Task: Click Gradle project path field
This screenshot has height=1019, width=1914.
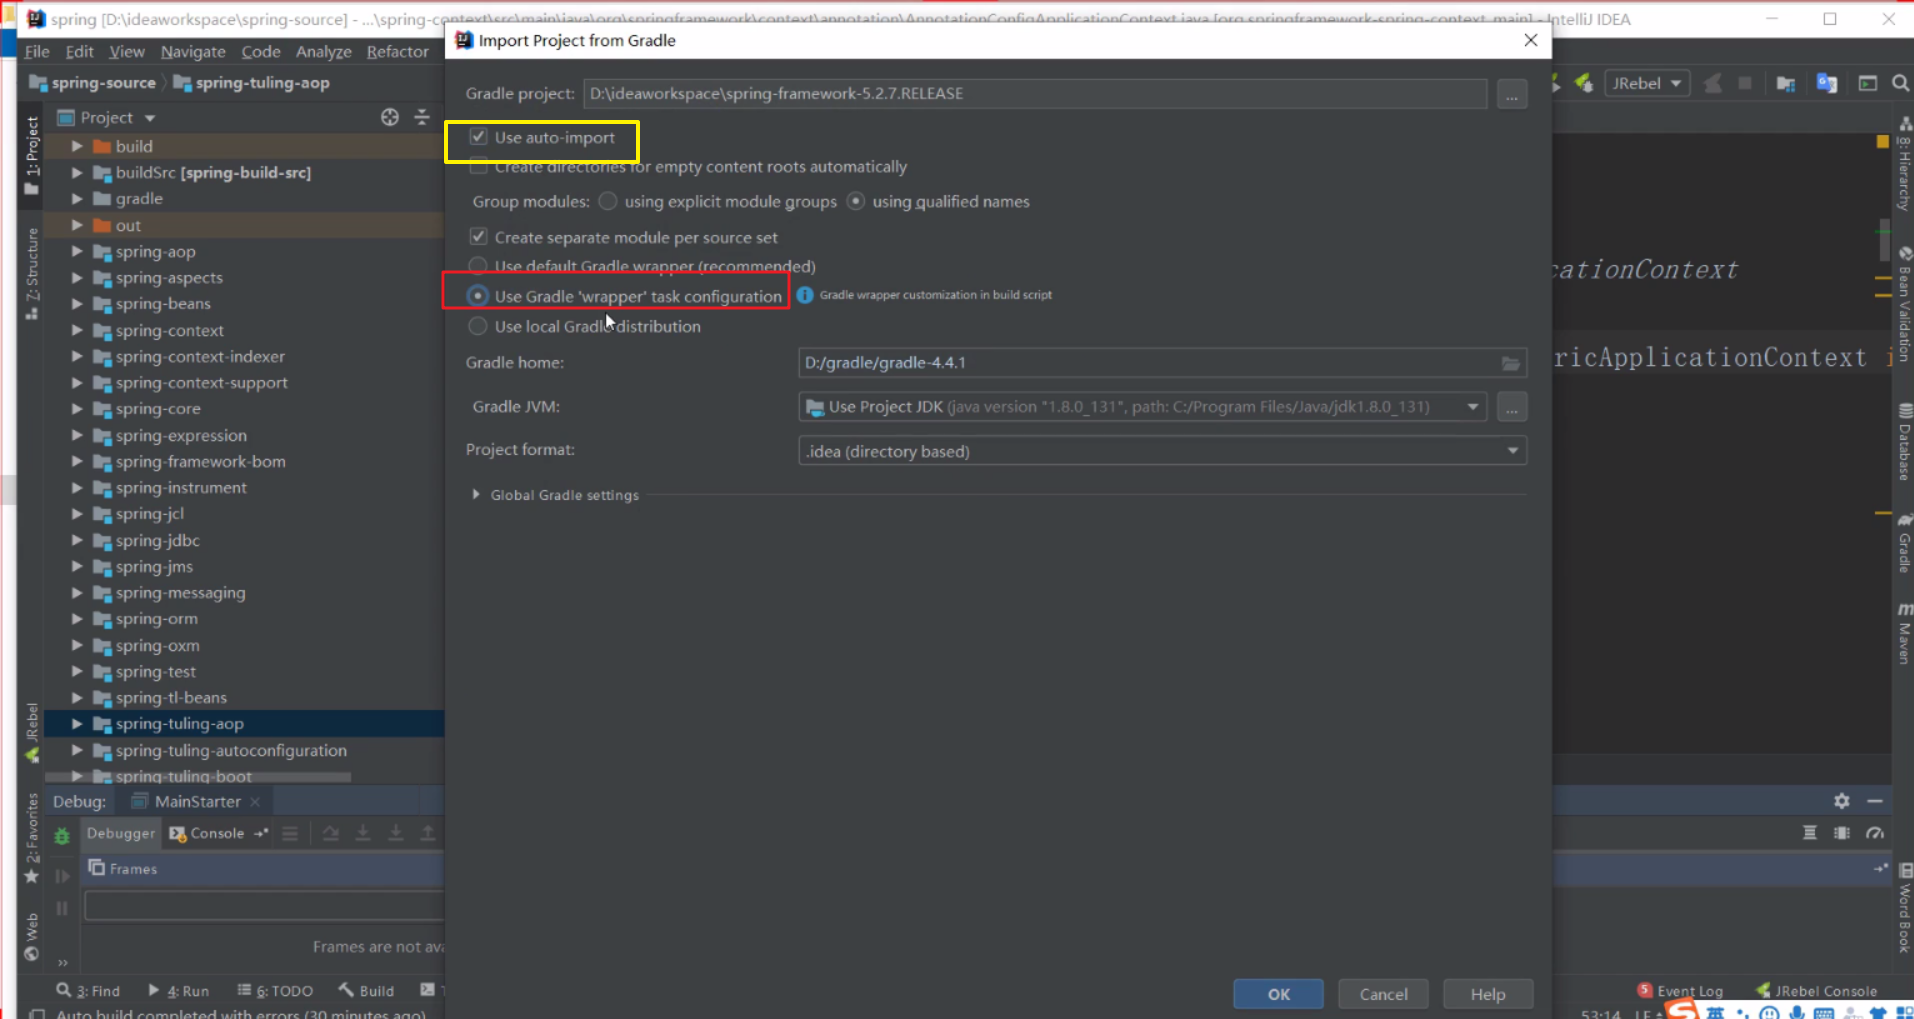Action: (1035, 93)
